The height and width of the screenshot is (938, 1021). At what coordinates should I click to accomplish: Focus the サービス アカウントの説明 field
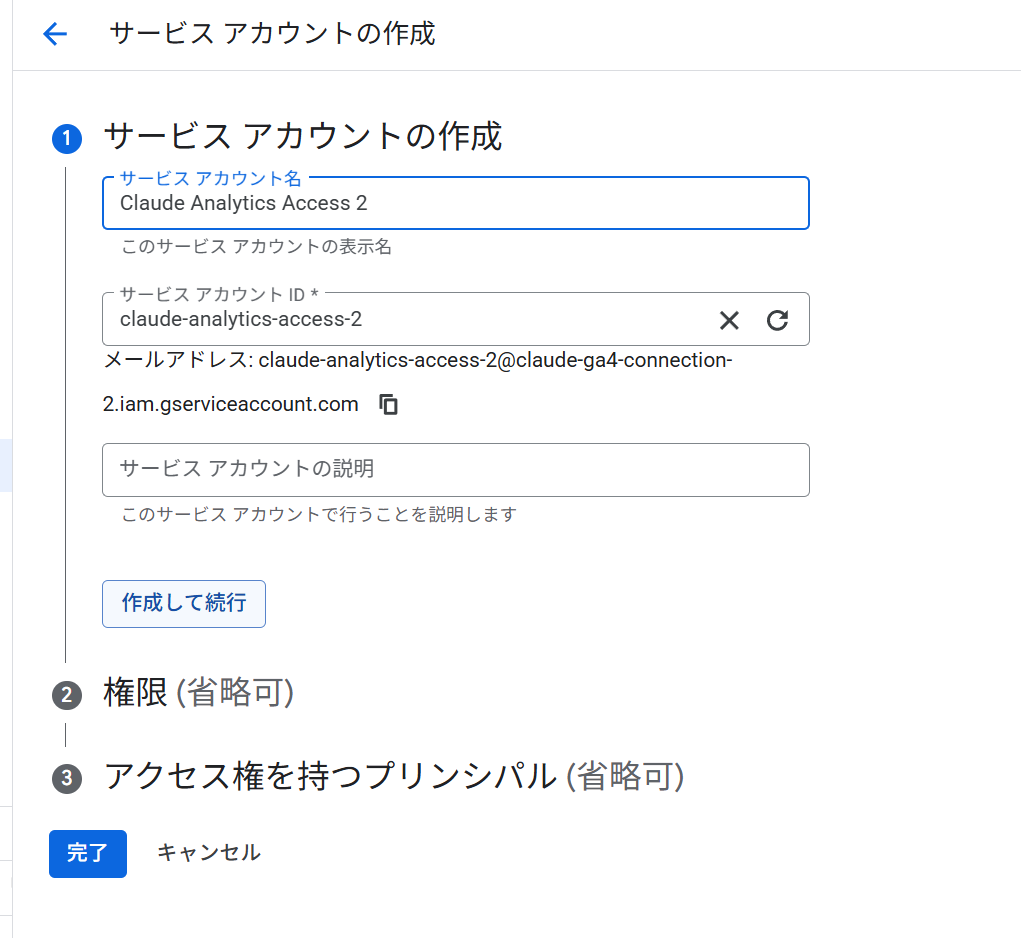pyautogui.click(x=456, y=470)
